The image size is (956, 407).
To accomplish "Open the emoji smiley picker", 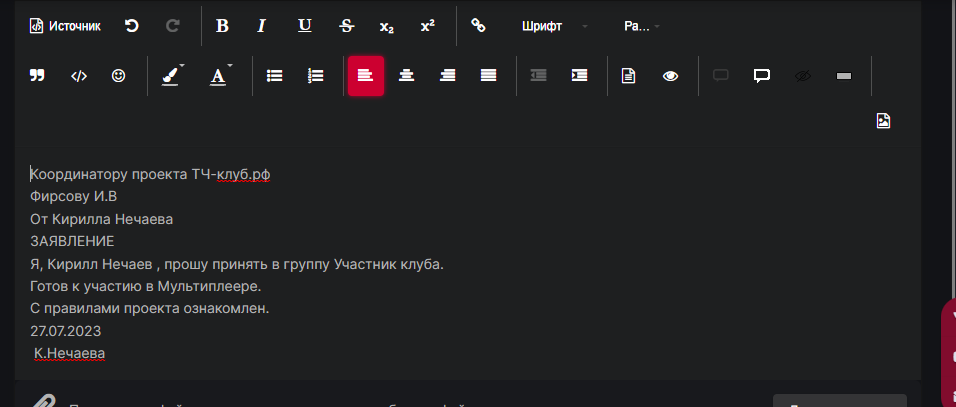I will 118,75.
